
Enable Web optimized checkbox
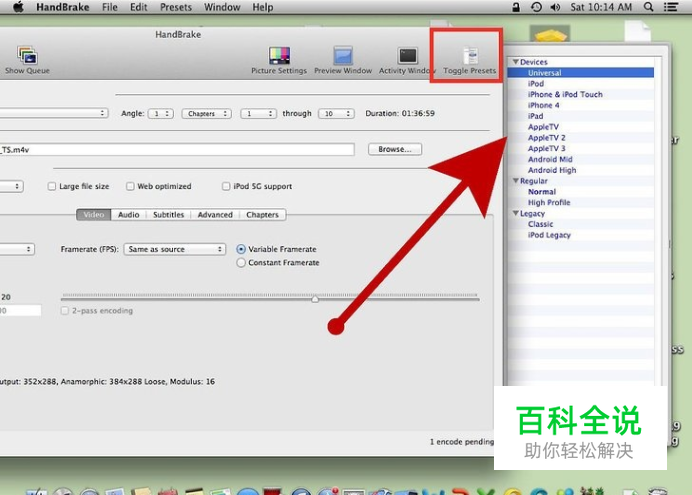[x=130, y=186]
